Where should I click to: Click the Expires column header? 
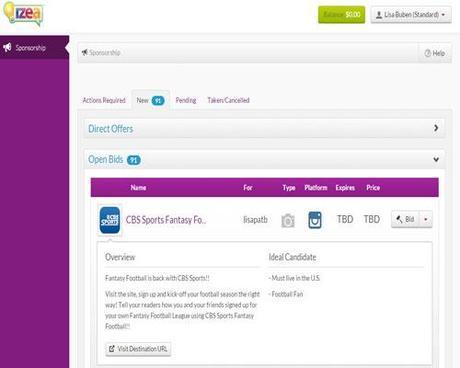pyautogui.click(x=345, y=188)
